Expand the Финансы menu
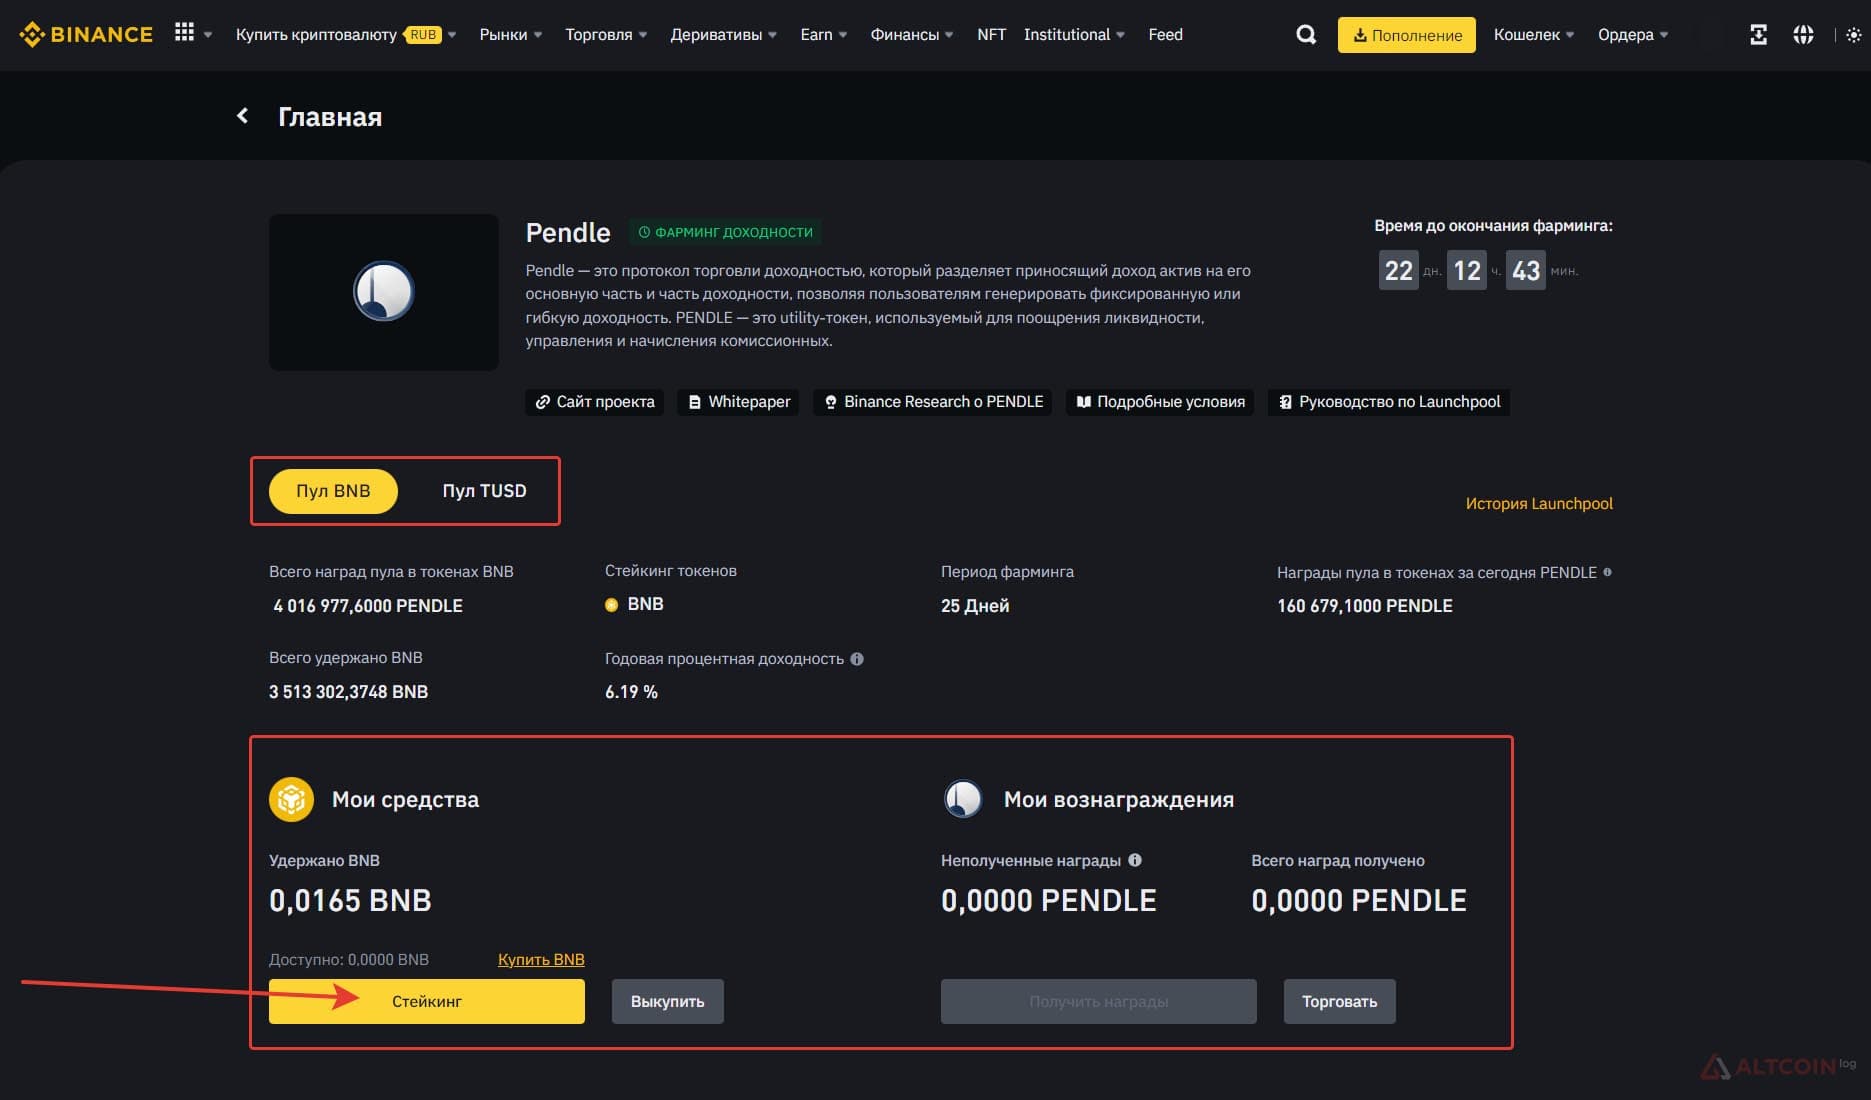Screen dimensions: 1871x1100 click(911, 35)
